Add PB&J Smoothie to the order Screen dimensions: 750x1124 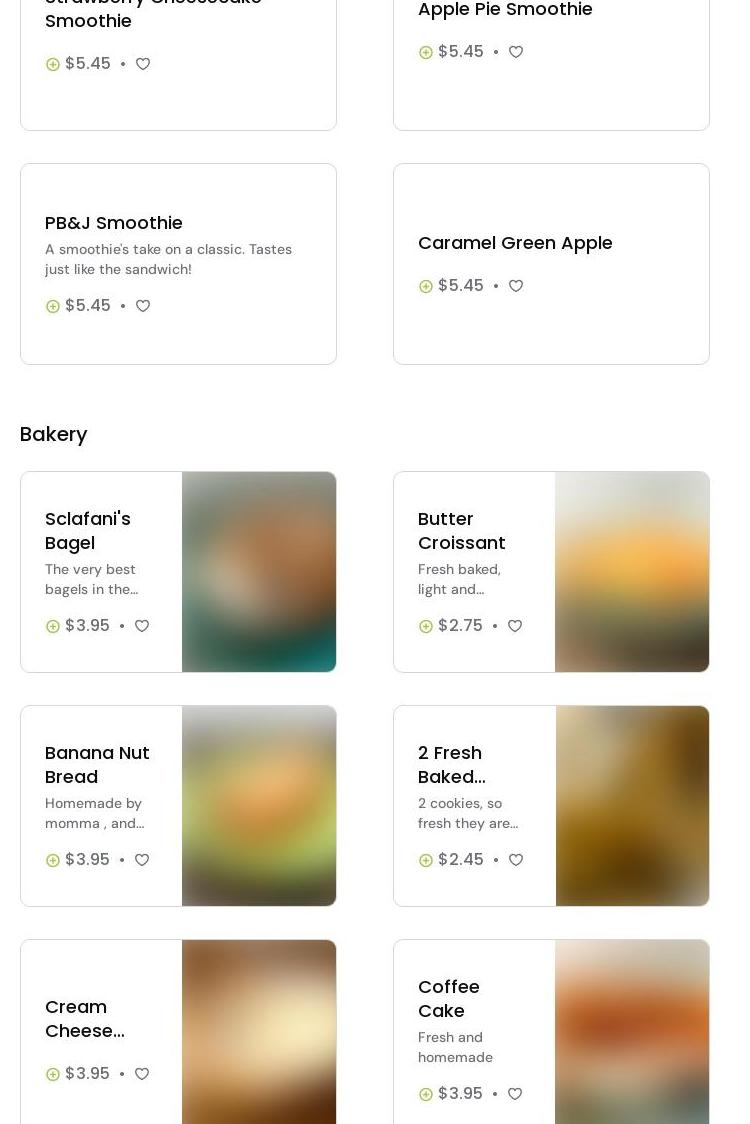click(53, 306)
